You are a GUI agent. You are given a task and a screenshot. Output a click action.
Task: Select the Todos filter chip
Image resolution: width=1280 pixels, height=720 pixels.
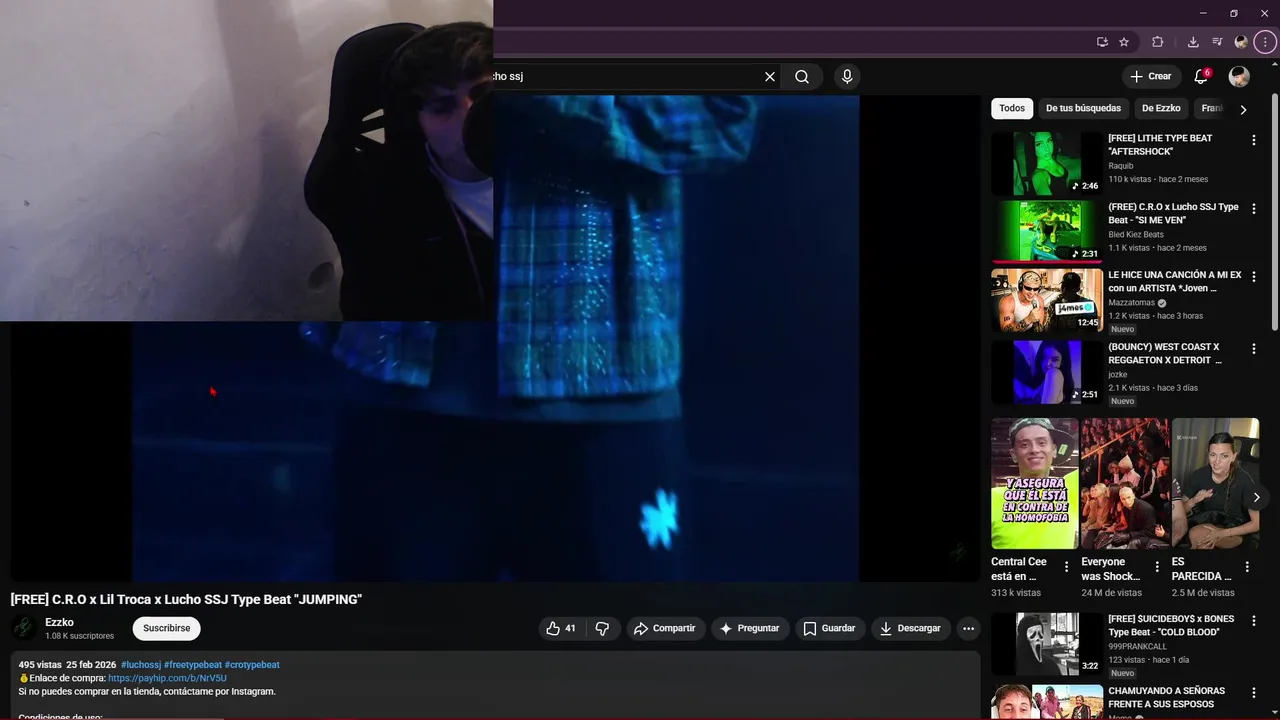click(x=1012, y=108)
